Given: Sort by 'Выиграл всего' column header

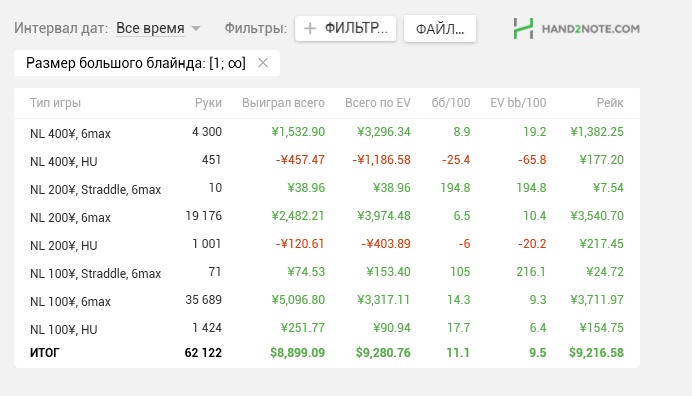Looking at the screenshot, I should (x=283, y=103).
